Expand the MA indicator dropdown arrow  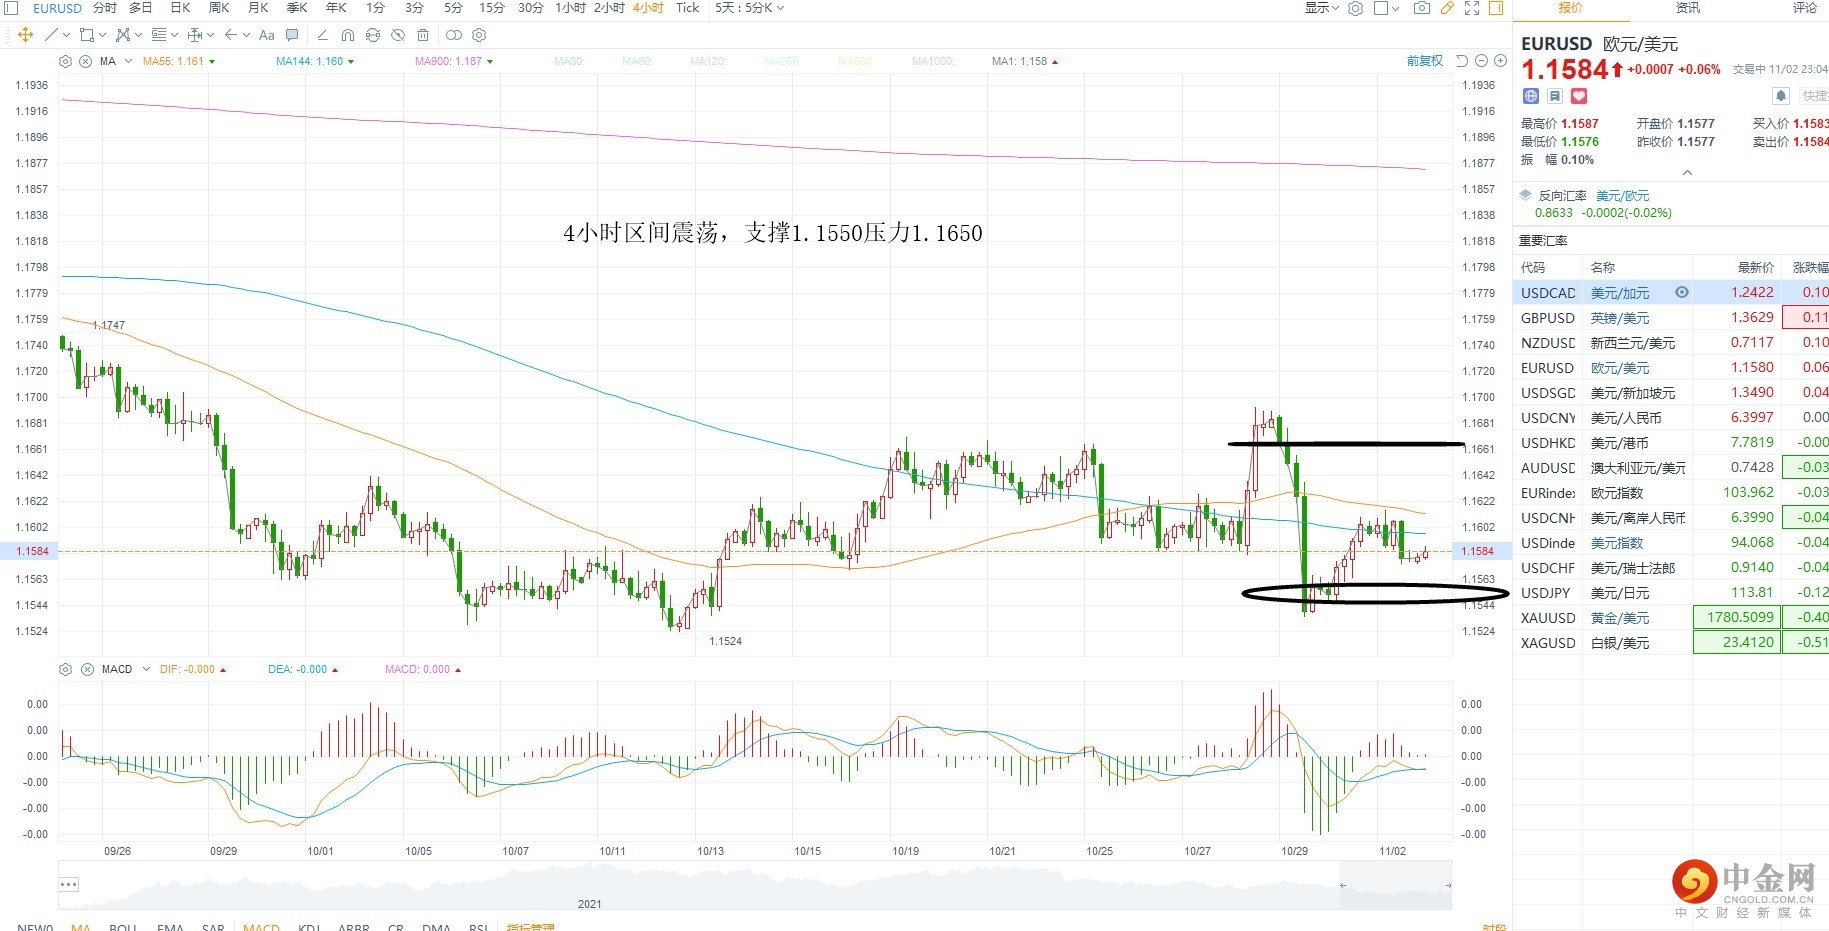pos(129,61)
